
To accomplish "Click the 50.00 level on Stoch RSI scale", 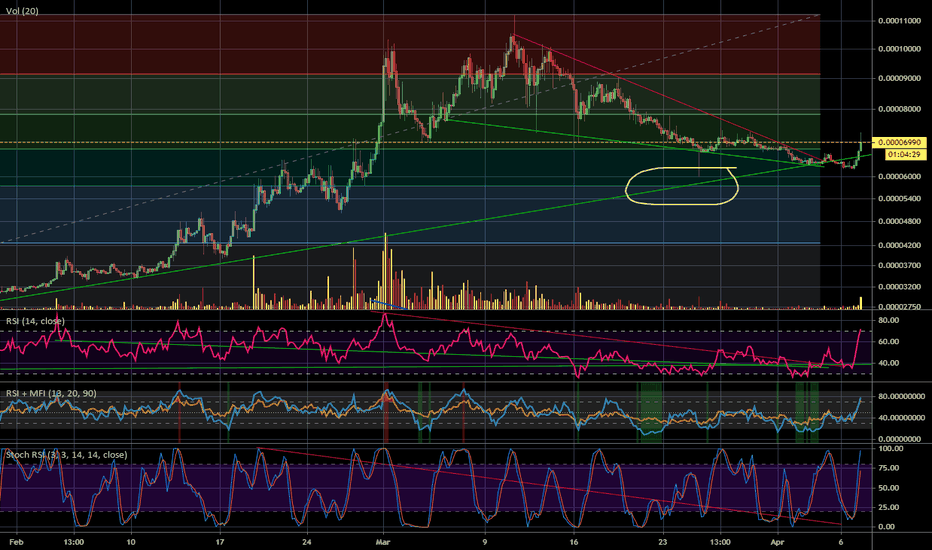I will tap(888, 488).
